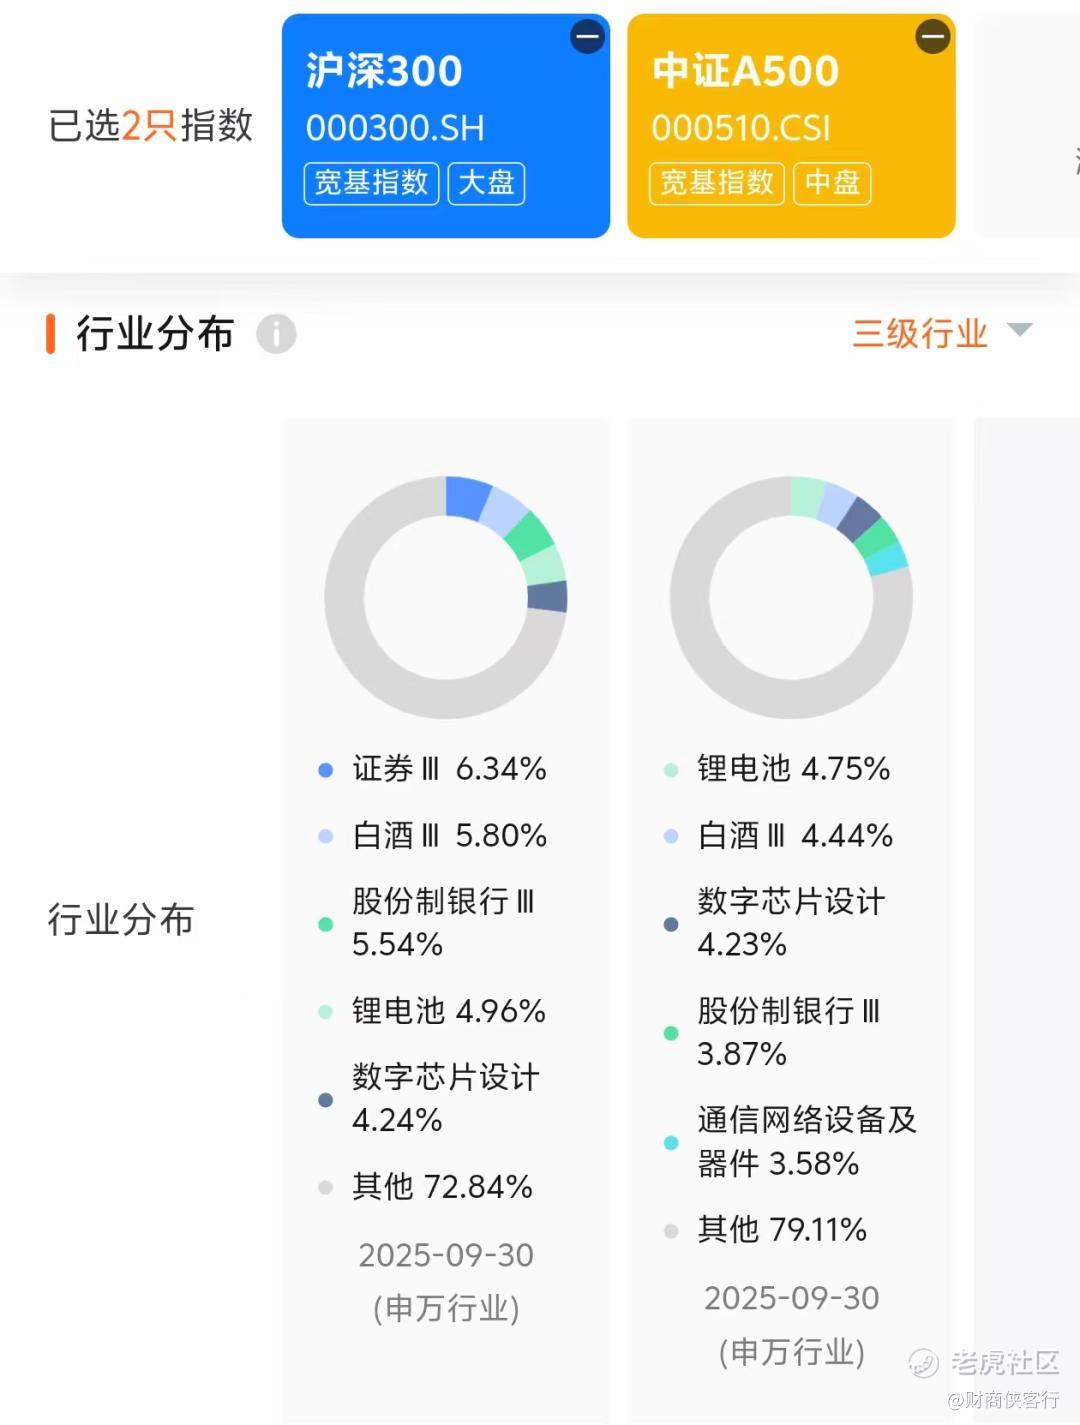Image resolution: width=1080 pixels, height=1425 pixels.
Task: Select 其他 79.11% legend entry
Action: (x=781, y=1230)
